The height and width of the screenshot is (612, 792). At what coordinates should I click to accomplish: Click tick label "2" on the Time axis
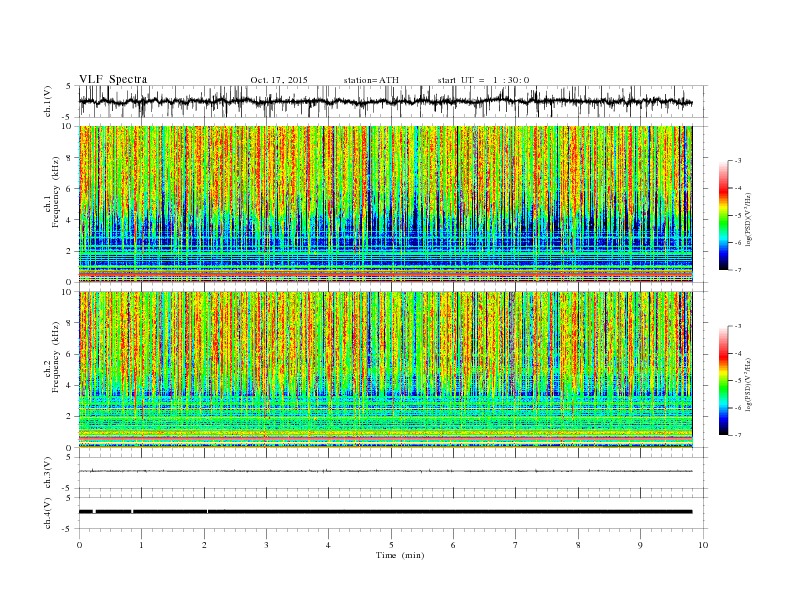[204, 545]
